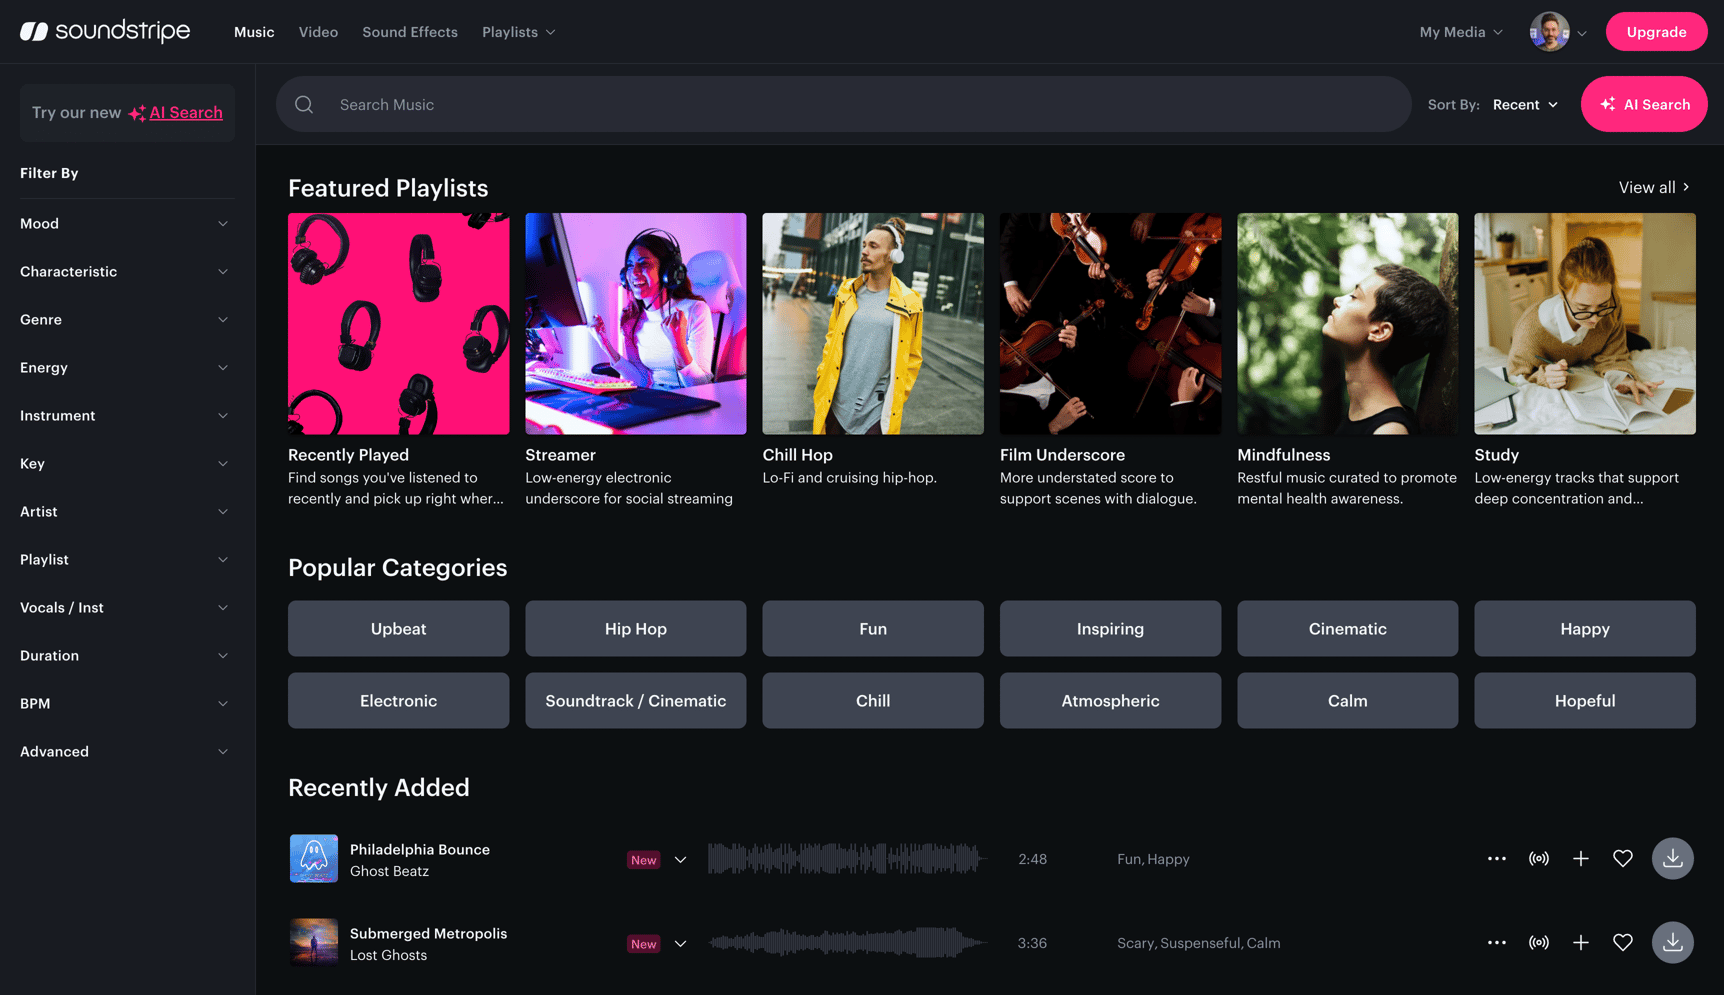The width and height of the screenshot is (1724, 995).
Task: Find similar tracks to Philadelphia Bounce
Action: [1538, 858]
